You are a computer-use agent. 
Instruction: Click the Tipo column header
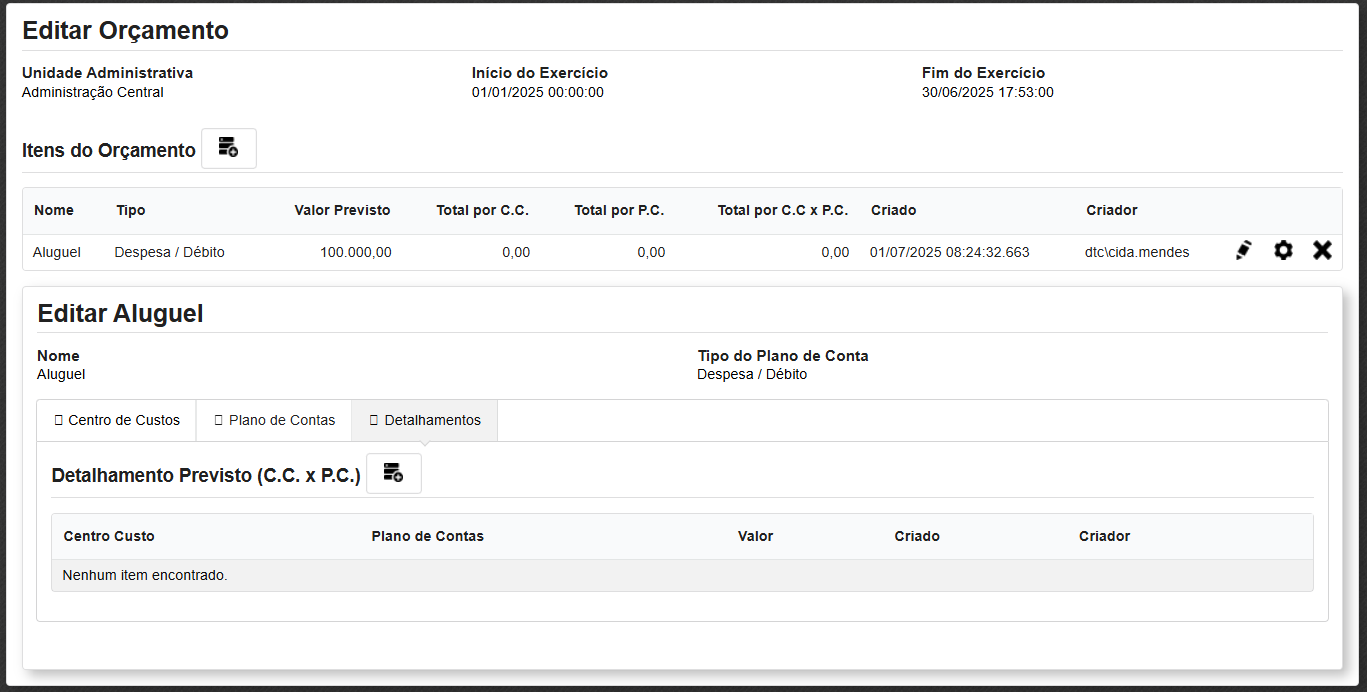pos(131,210)
